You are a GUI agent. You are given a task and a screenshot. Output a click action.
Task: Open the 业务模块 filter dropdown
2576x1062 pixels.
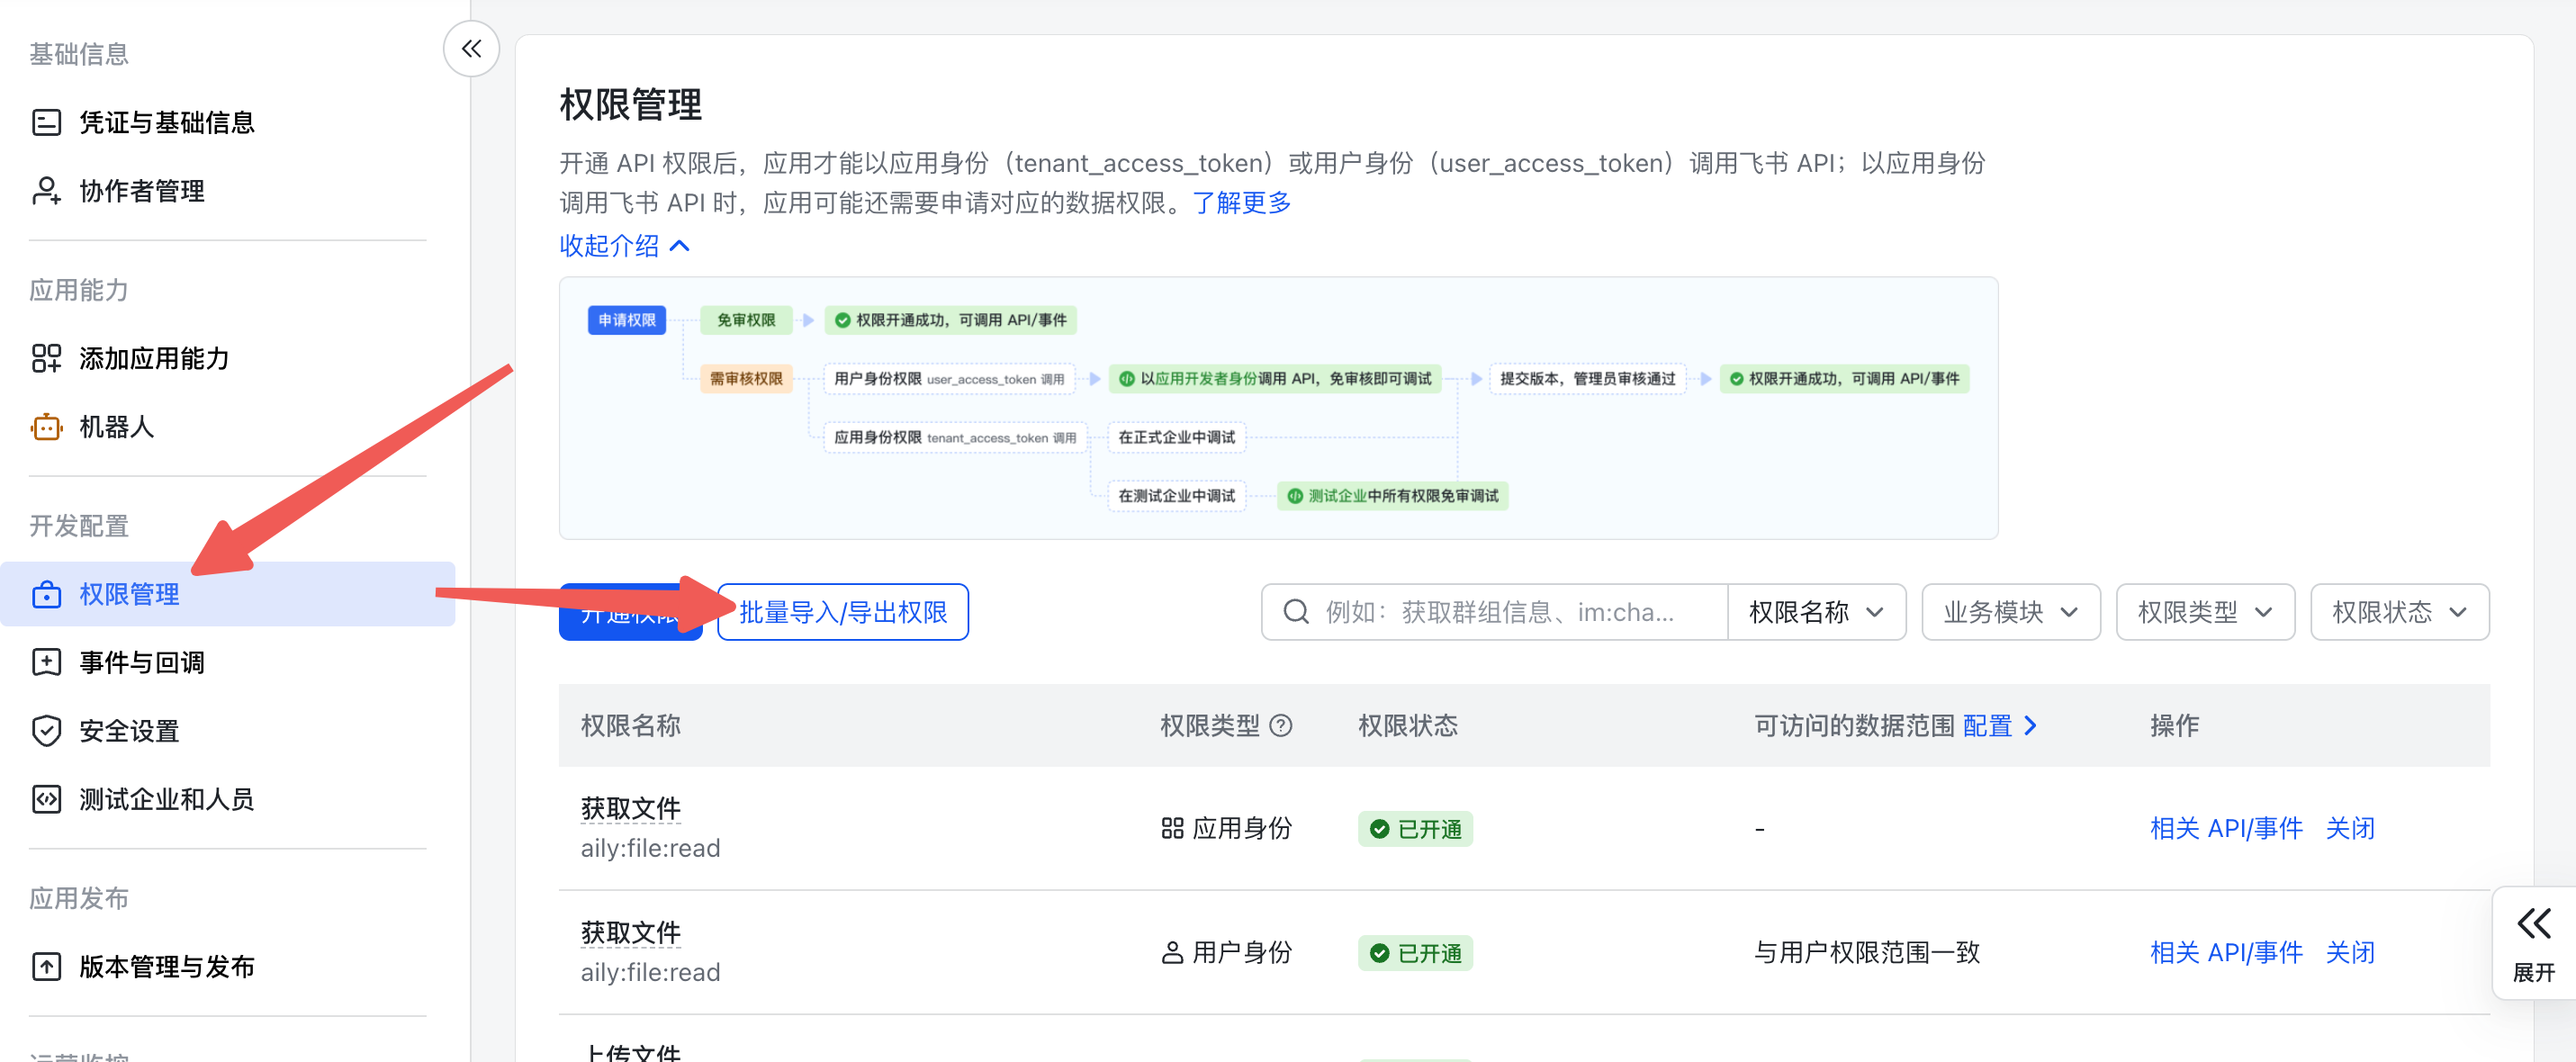[x=2010, y=612]
